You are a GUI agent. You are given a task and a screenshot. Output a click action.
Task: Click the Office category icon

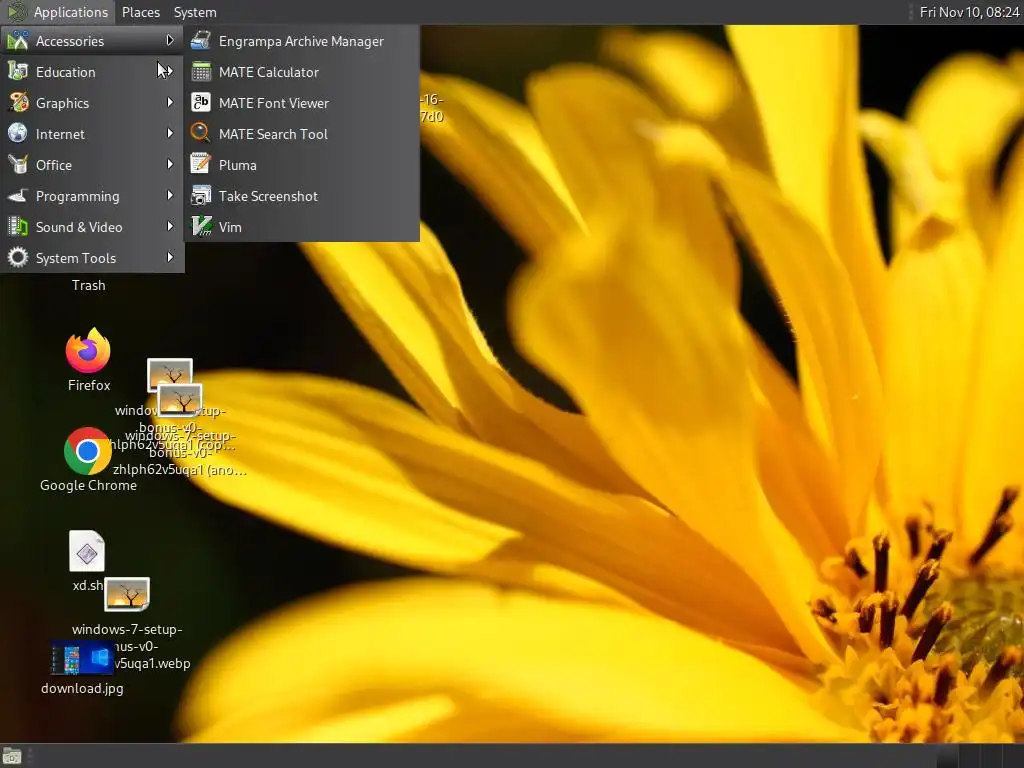click(18, 165)
